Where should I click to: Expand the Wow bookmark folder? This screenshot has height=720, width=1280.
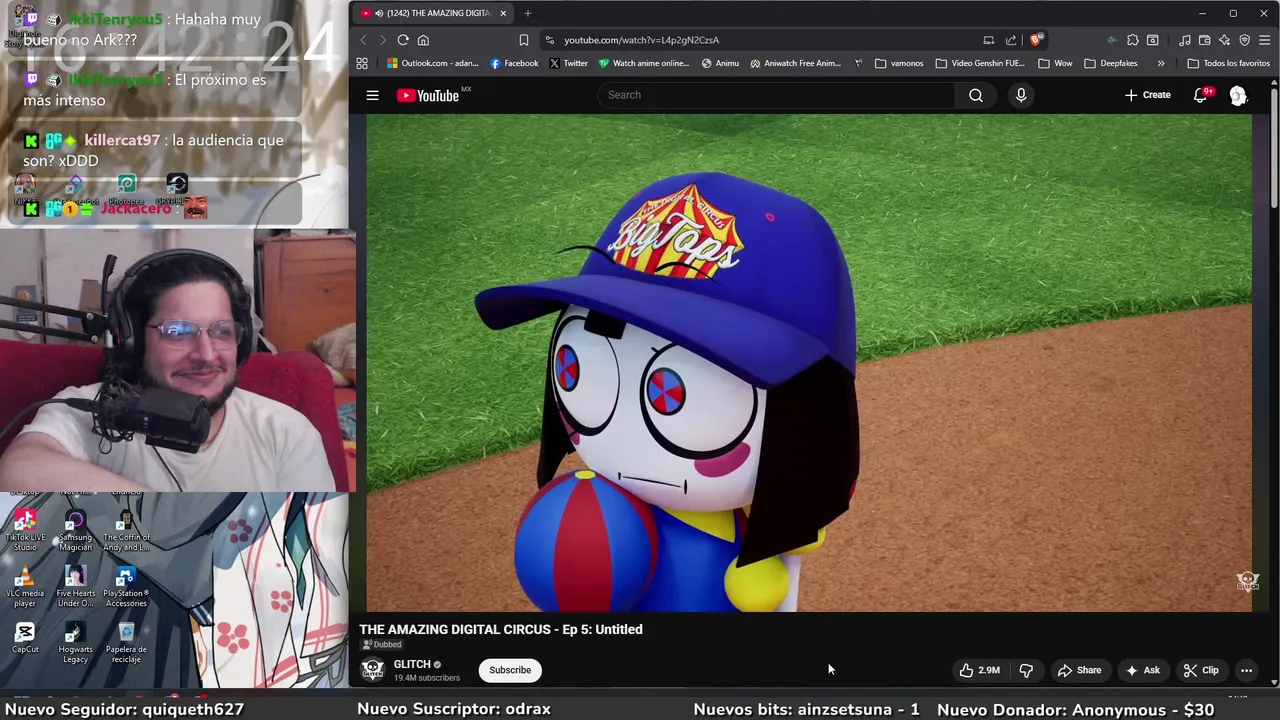(1055, 63)
